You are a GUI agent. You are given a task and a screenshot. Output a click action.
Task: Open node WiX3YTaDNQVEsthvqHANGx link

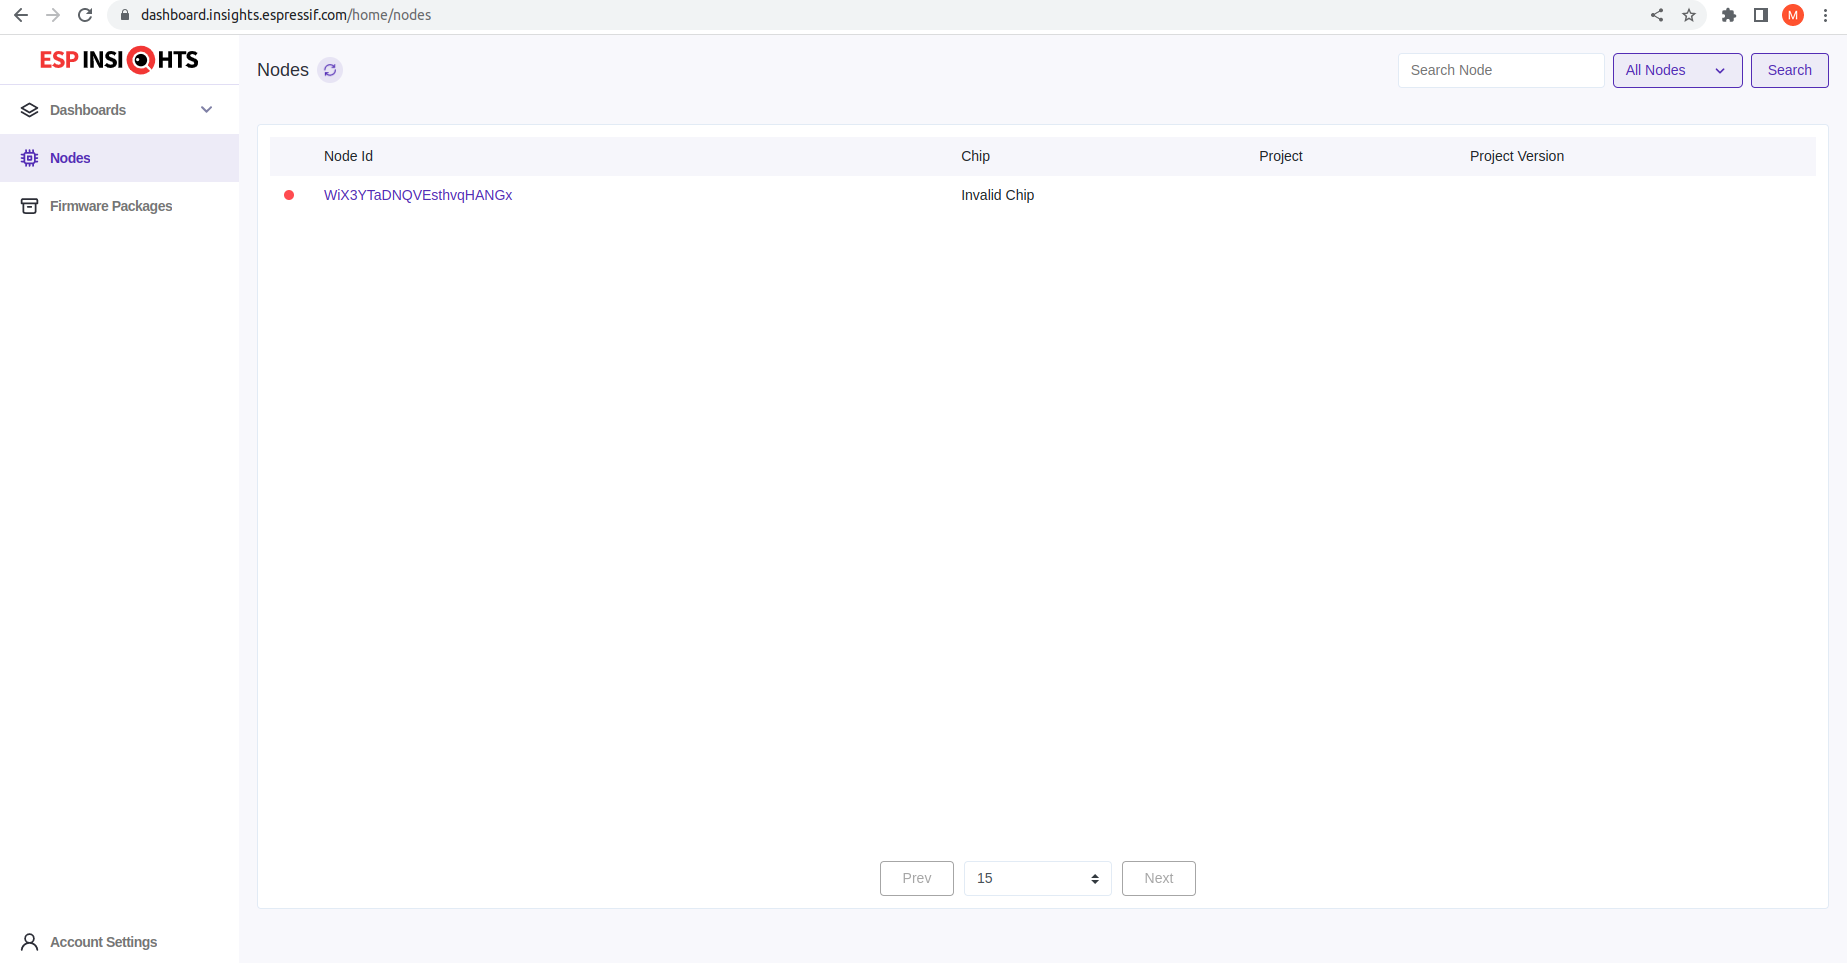418,195
